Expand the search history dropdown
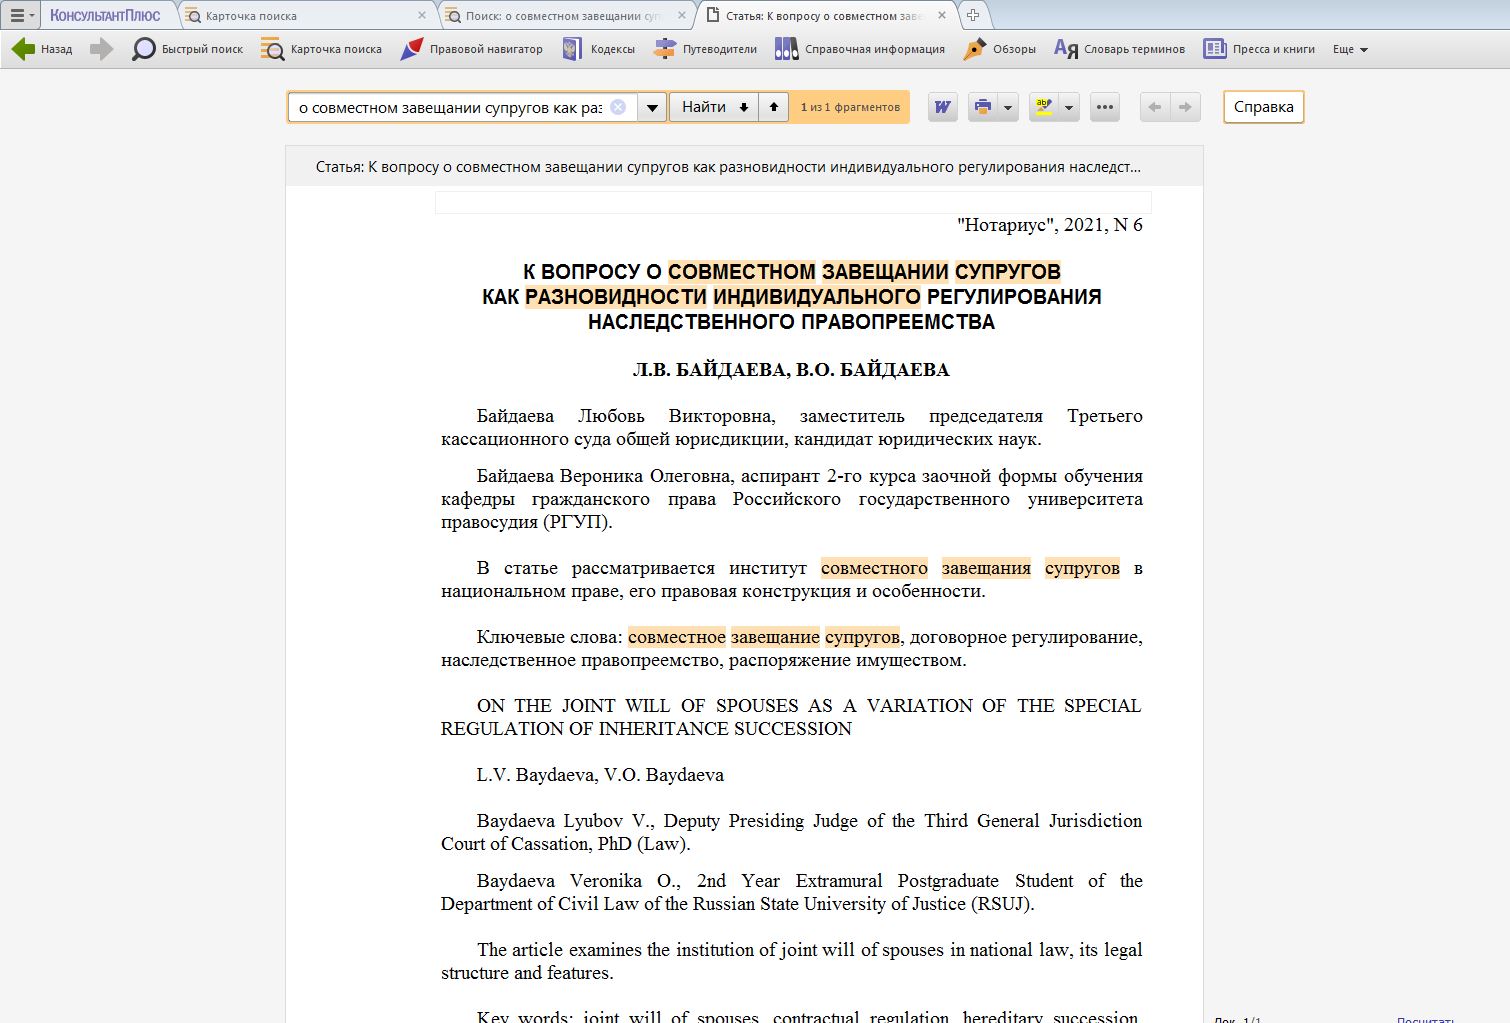Image resolution: width=1510 pixels, height=1023 pixels. pyautogui.click(x=652, y=107)
